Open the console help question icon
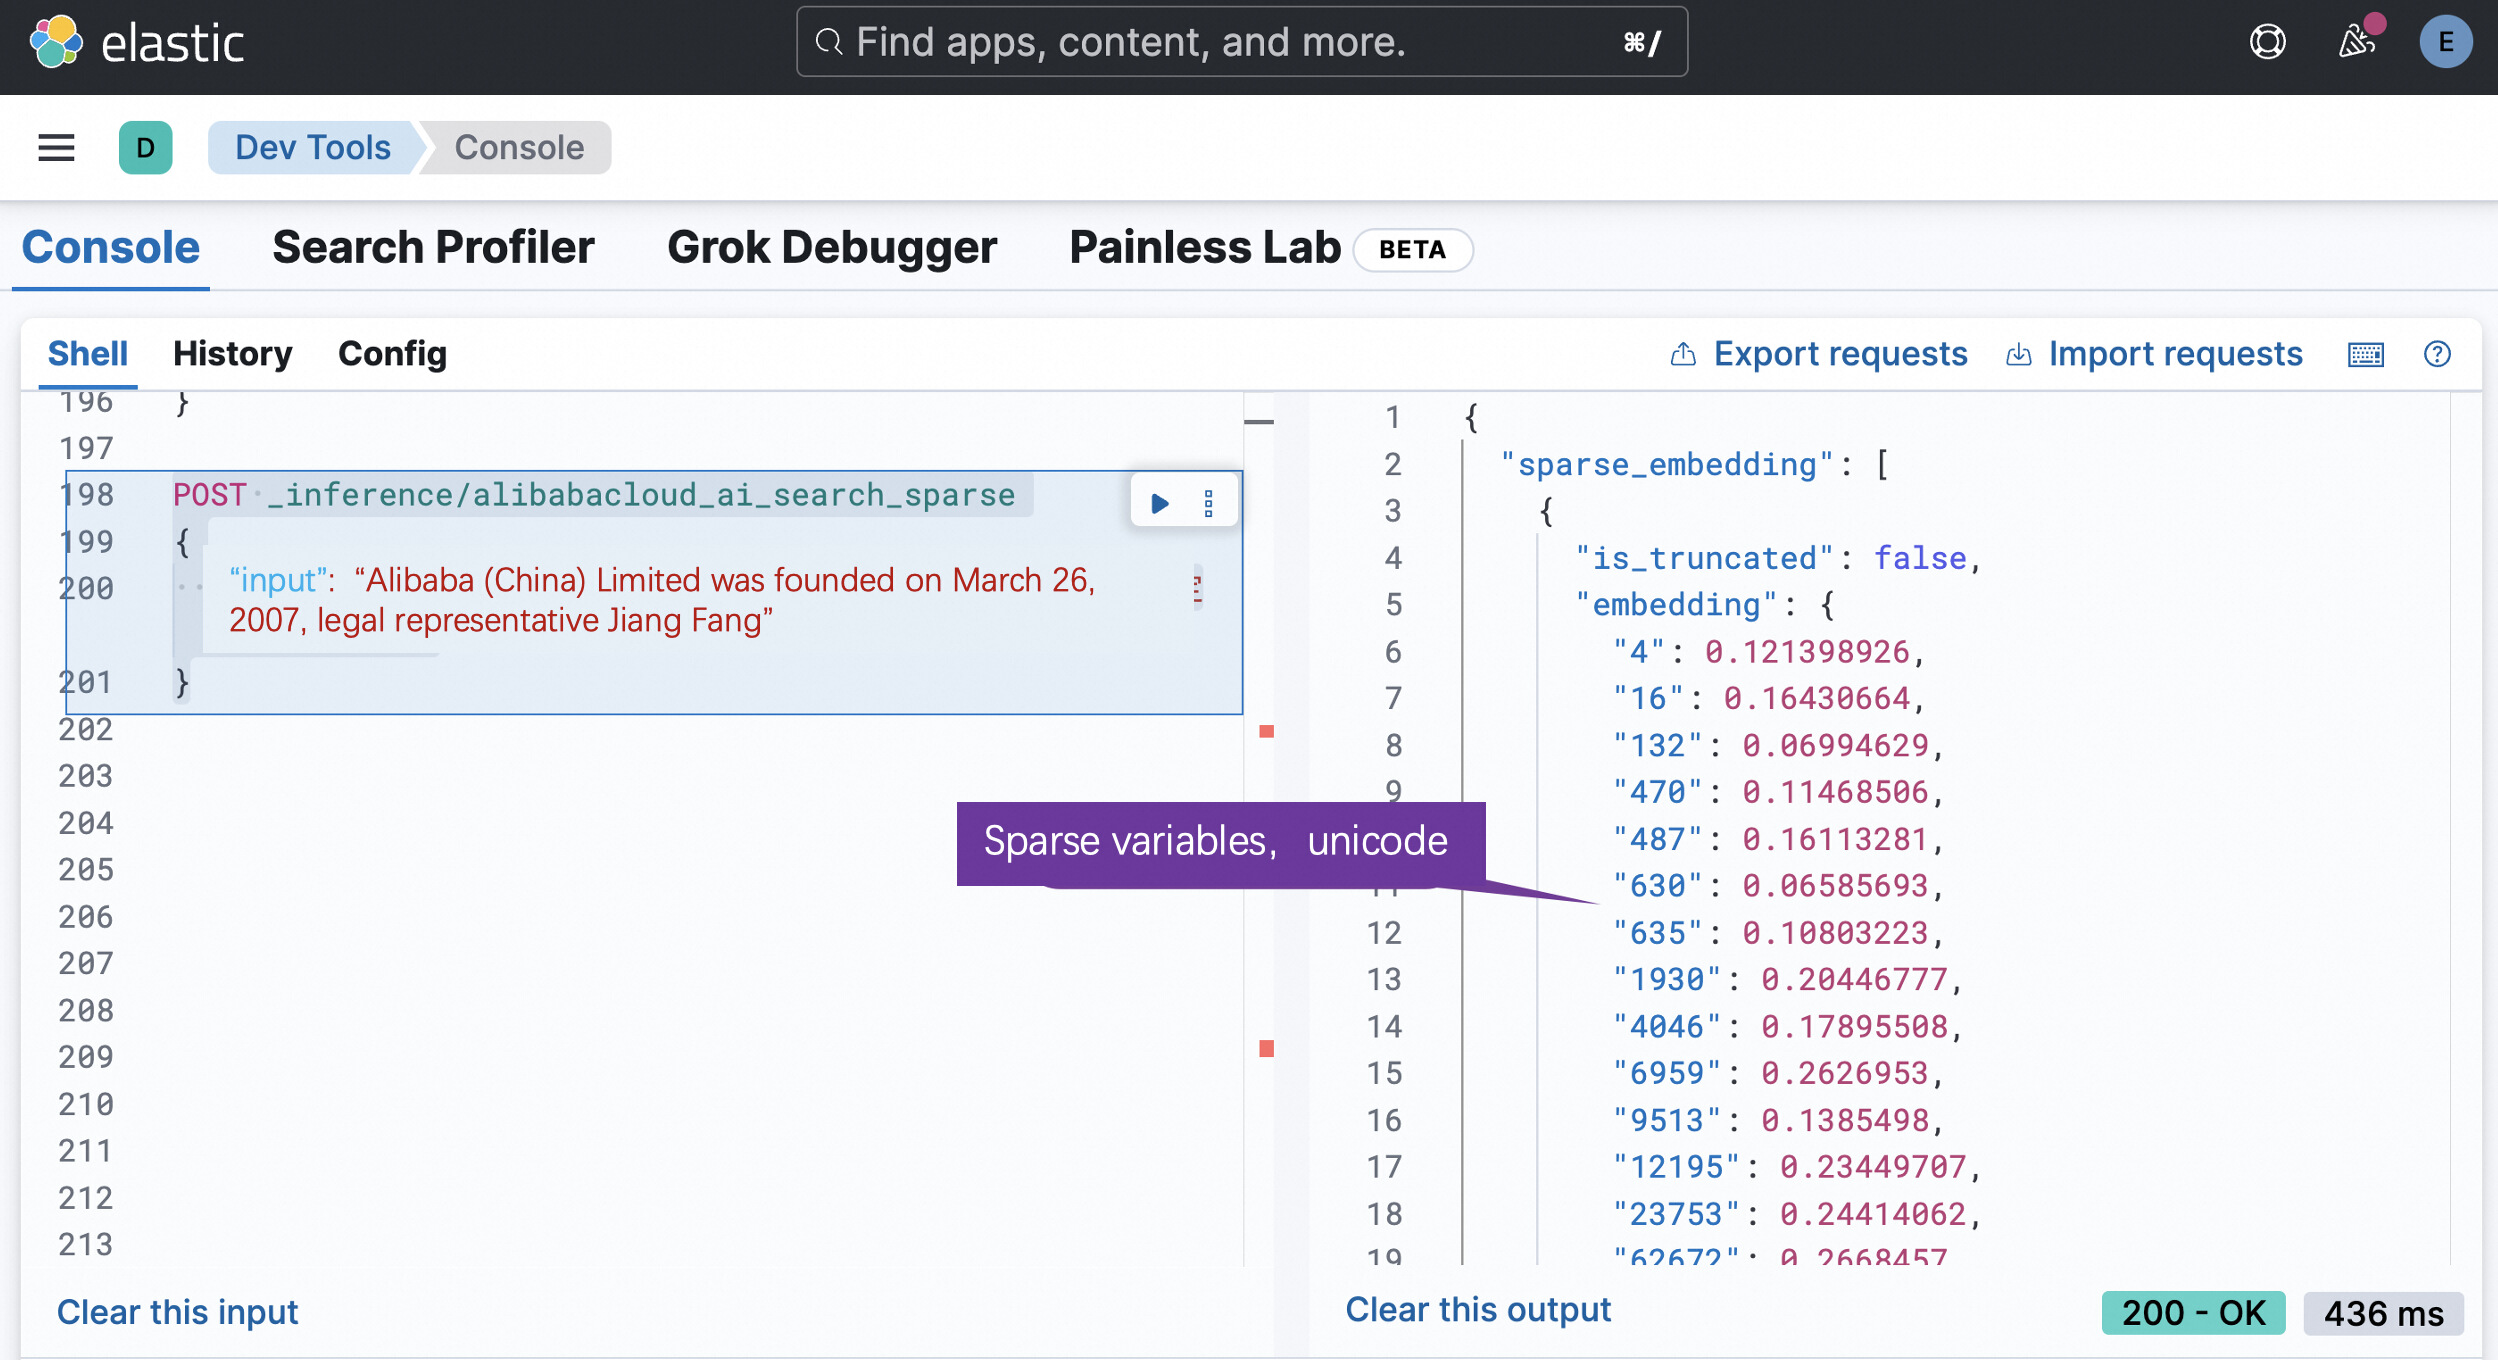The image size is (2498, 1360). pyautogui.click(x=2437, y=354)
